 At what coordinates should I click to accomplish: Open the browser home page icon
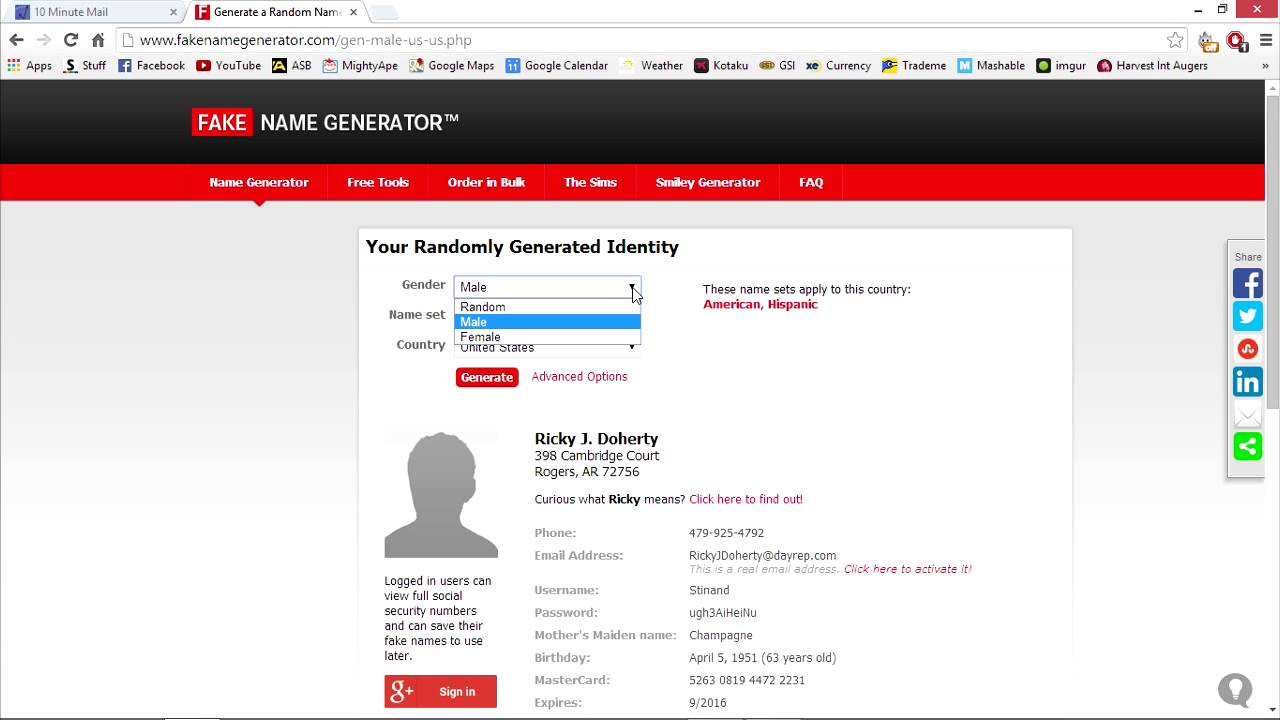click(98, 40)
